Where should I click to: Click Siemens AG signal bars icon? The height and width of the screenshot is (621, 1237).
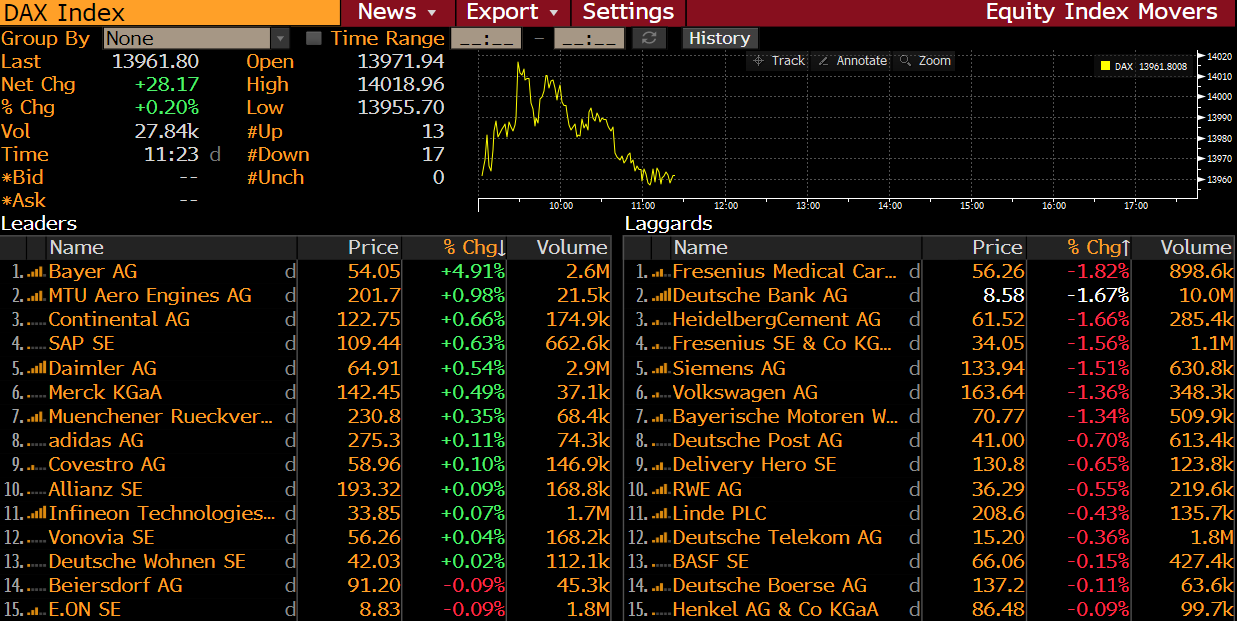[x=661, y=369]
